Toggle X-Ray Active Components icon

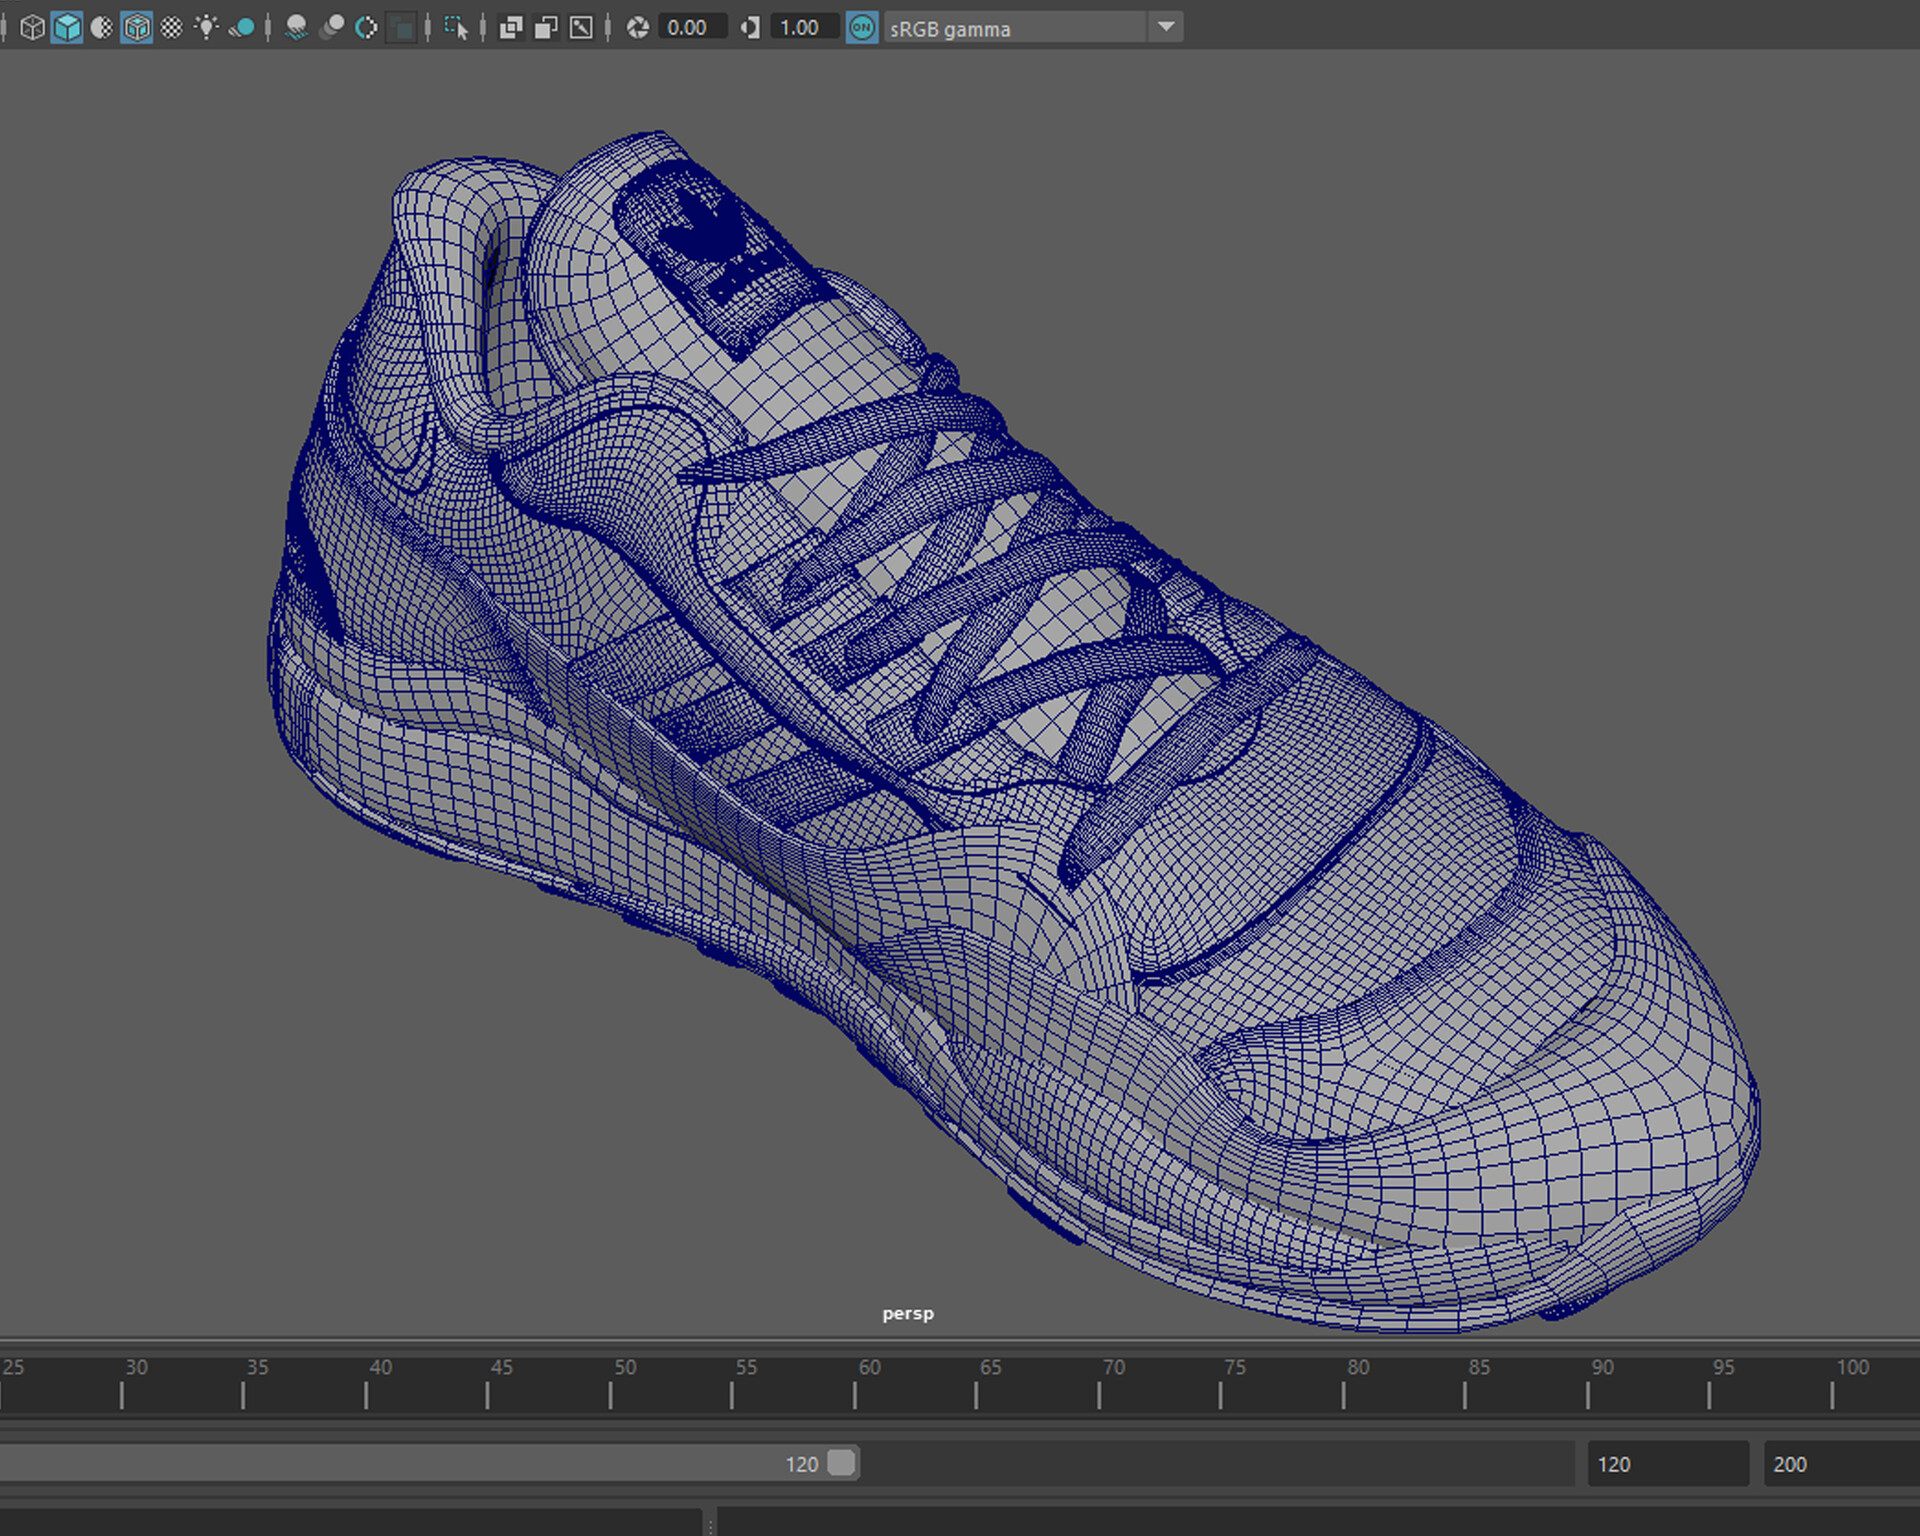(x=546, y=28)
